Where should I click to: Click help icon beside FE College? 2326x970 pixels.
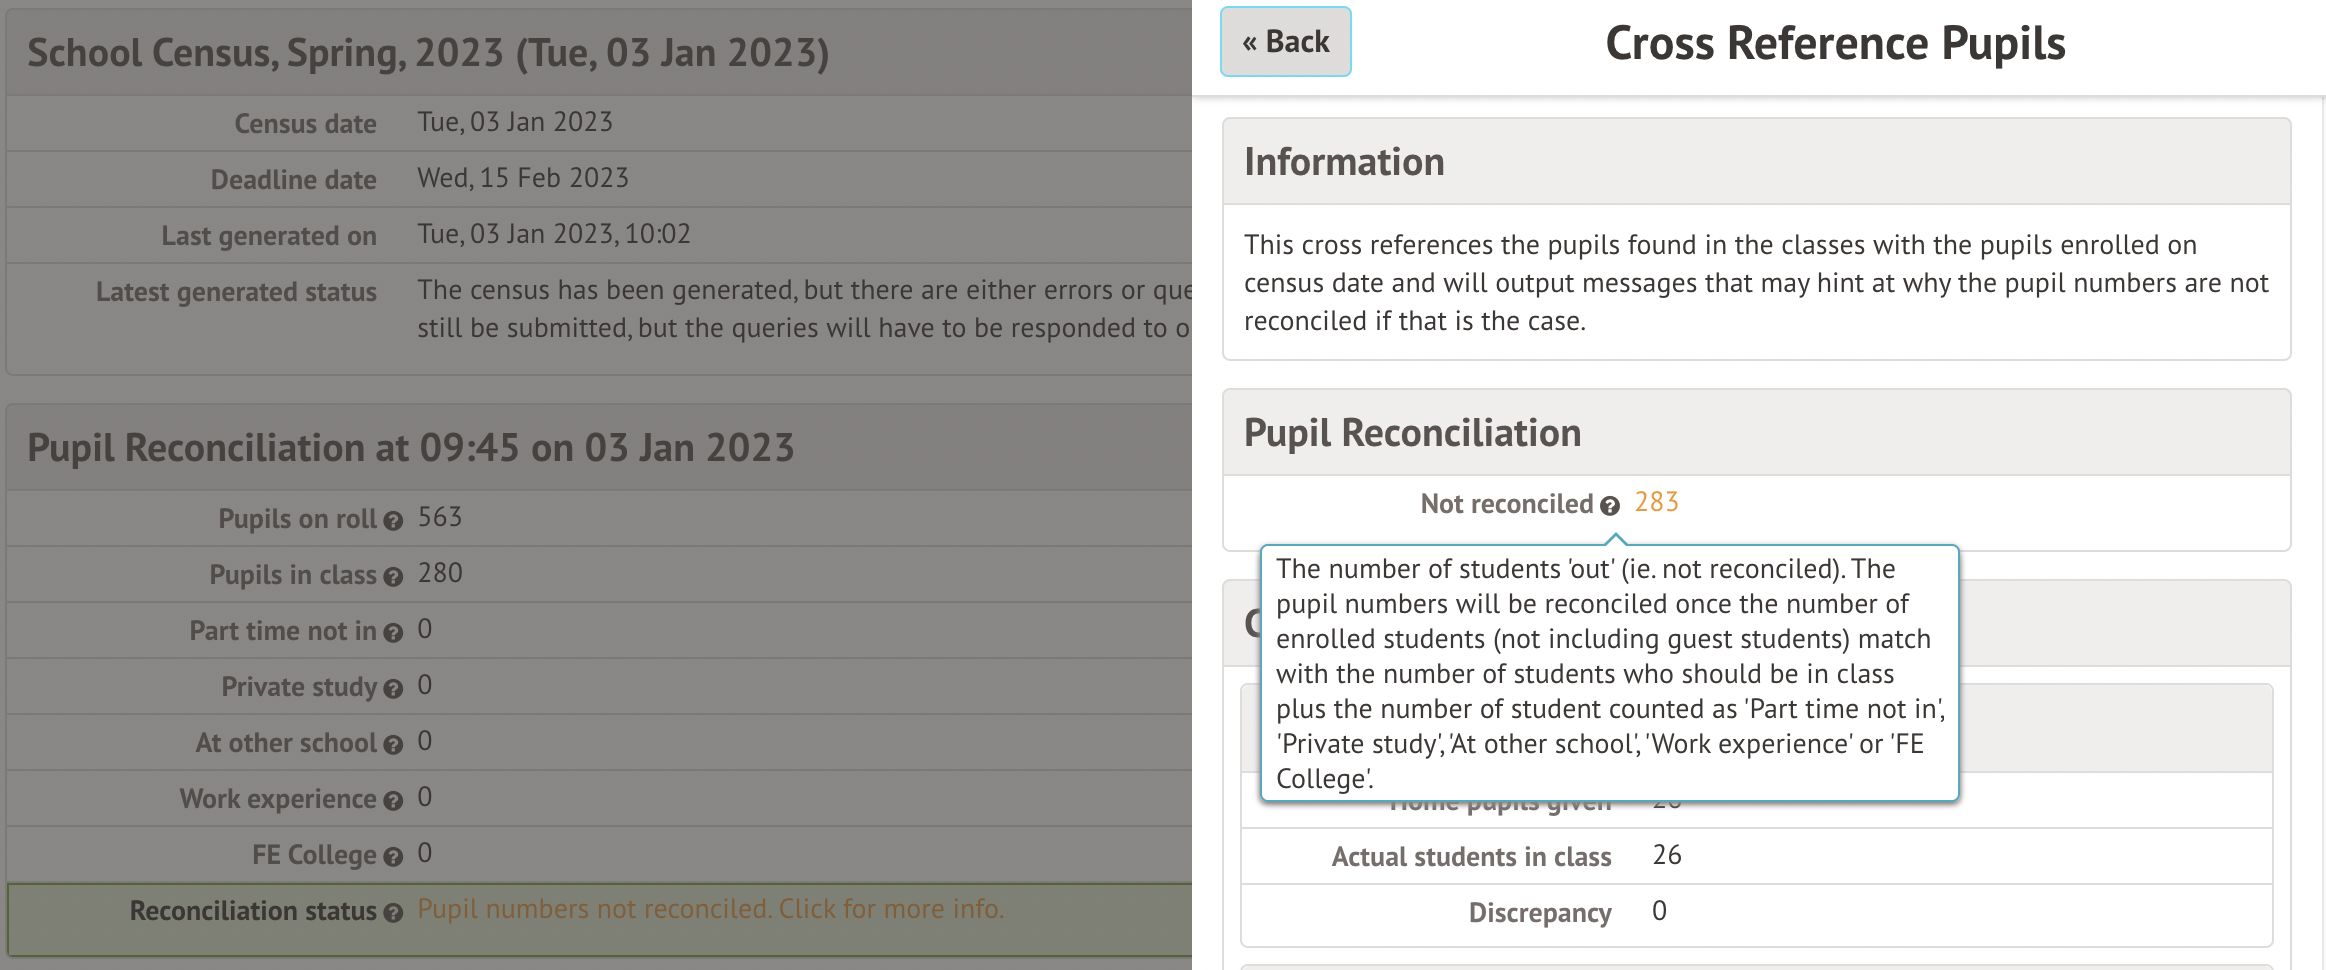pos(393,857)
